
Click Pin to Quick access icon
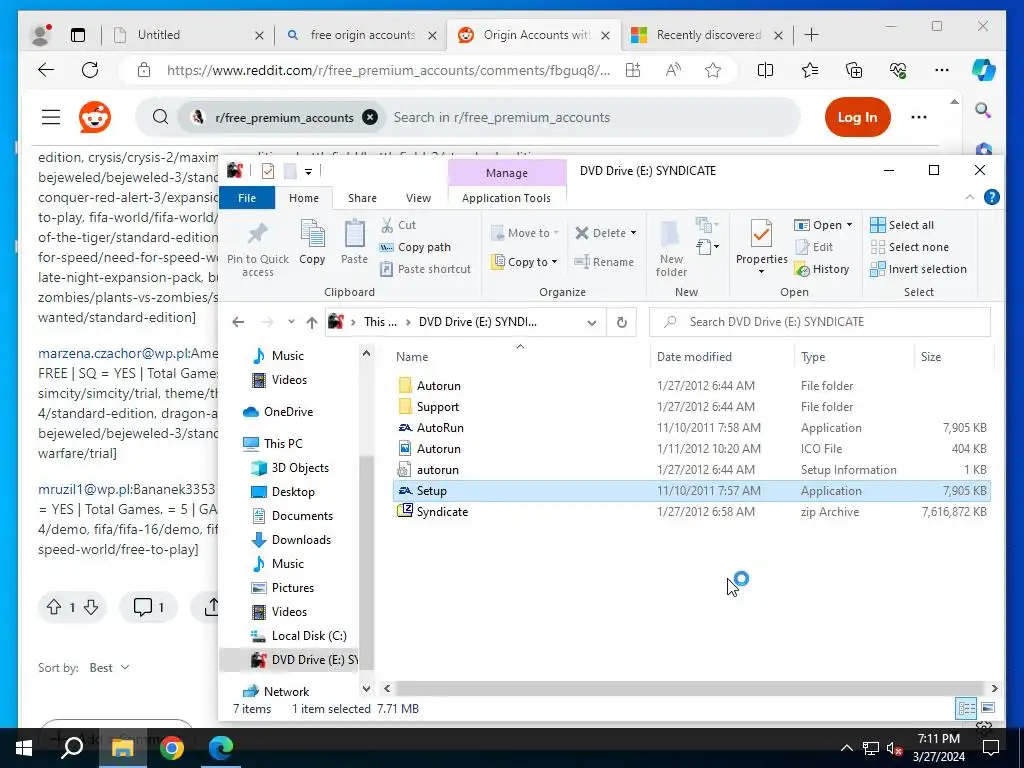click(x=257, y=234)
